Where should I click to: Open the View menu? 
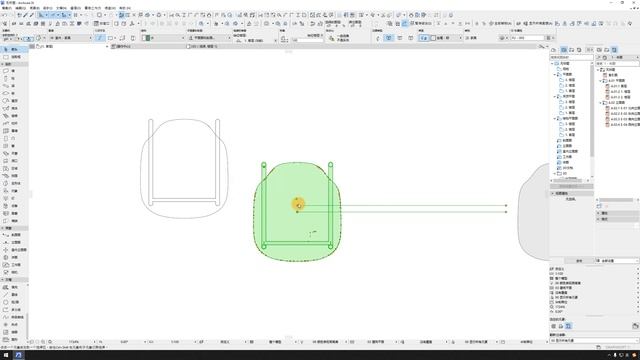35,8
